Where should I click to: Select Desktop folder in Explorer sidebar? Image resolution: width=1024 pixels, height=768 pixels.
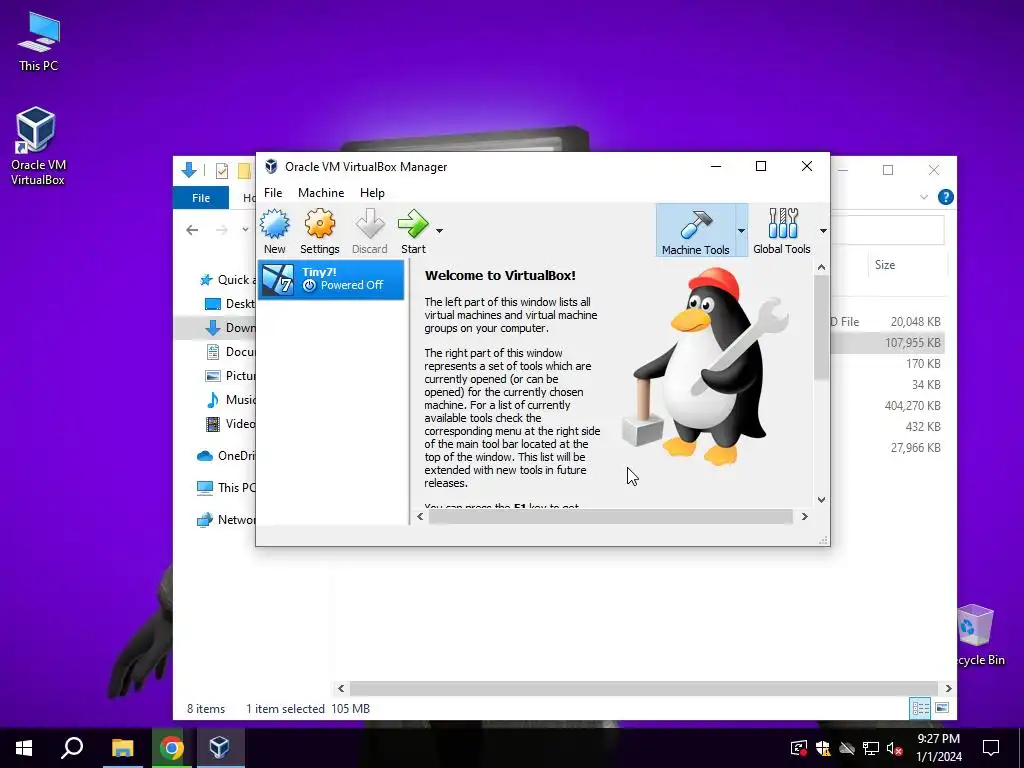[231, 304]
